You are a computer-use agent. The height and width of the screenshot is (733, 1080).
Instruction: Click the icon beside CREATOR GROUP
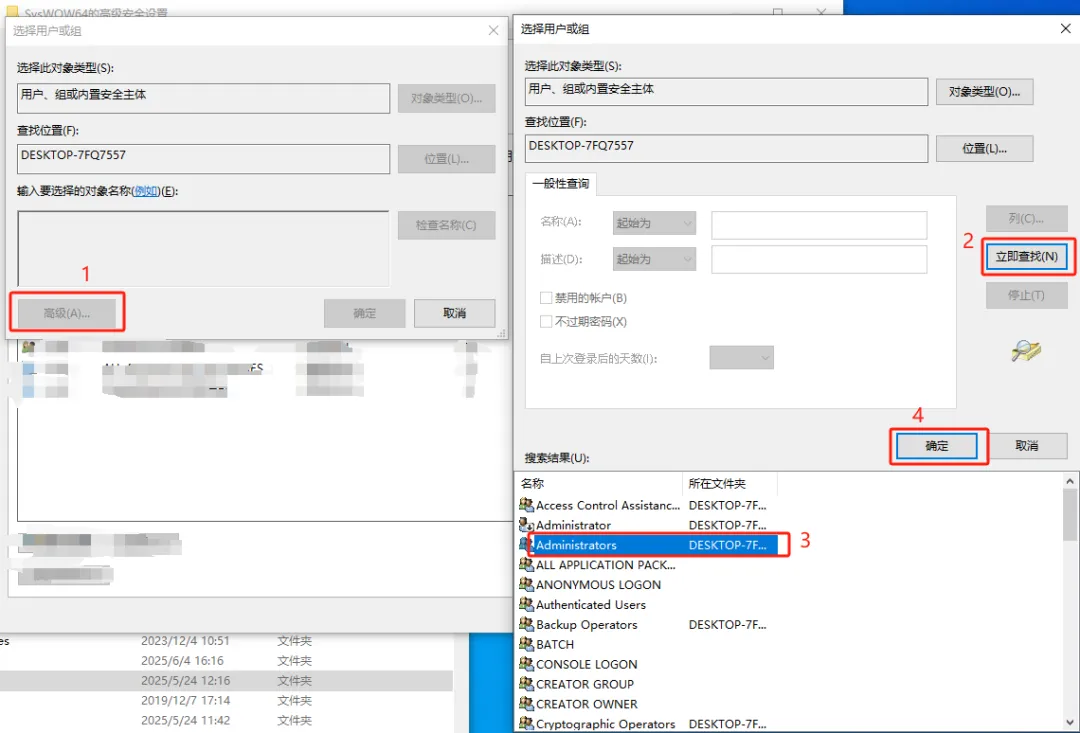526,684
